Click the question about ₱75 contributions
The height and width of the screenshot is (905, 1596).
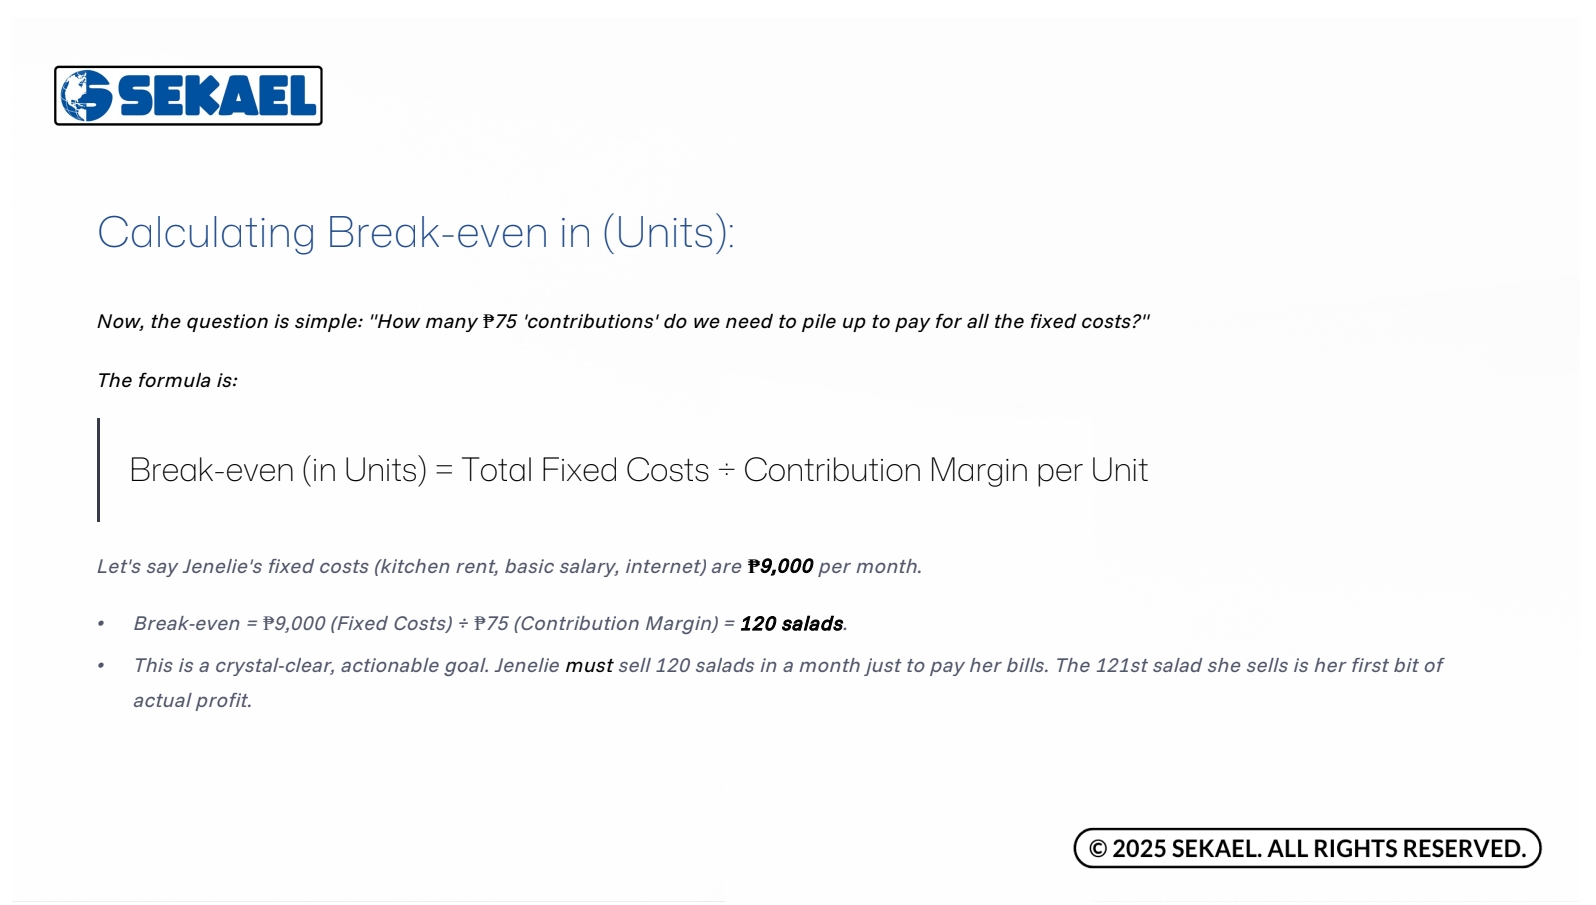tap(622, 322)
